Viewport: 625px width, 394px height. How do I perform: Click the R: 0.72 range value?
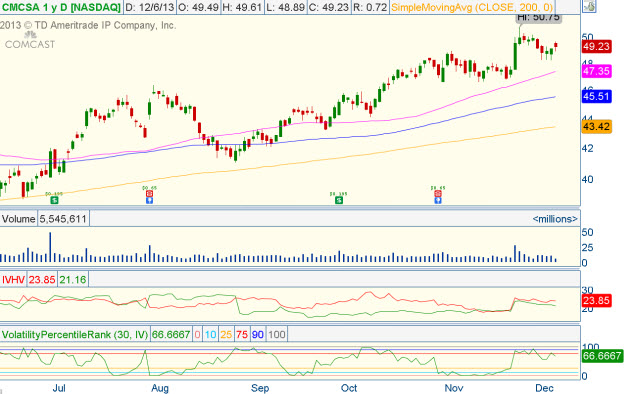(x=370, y=7)
